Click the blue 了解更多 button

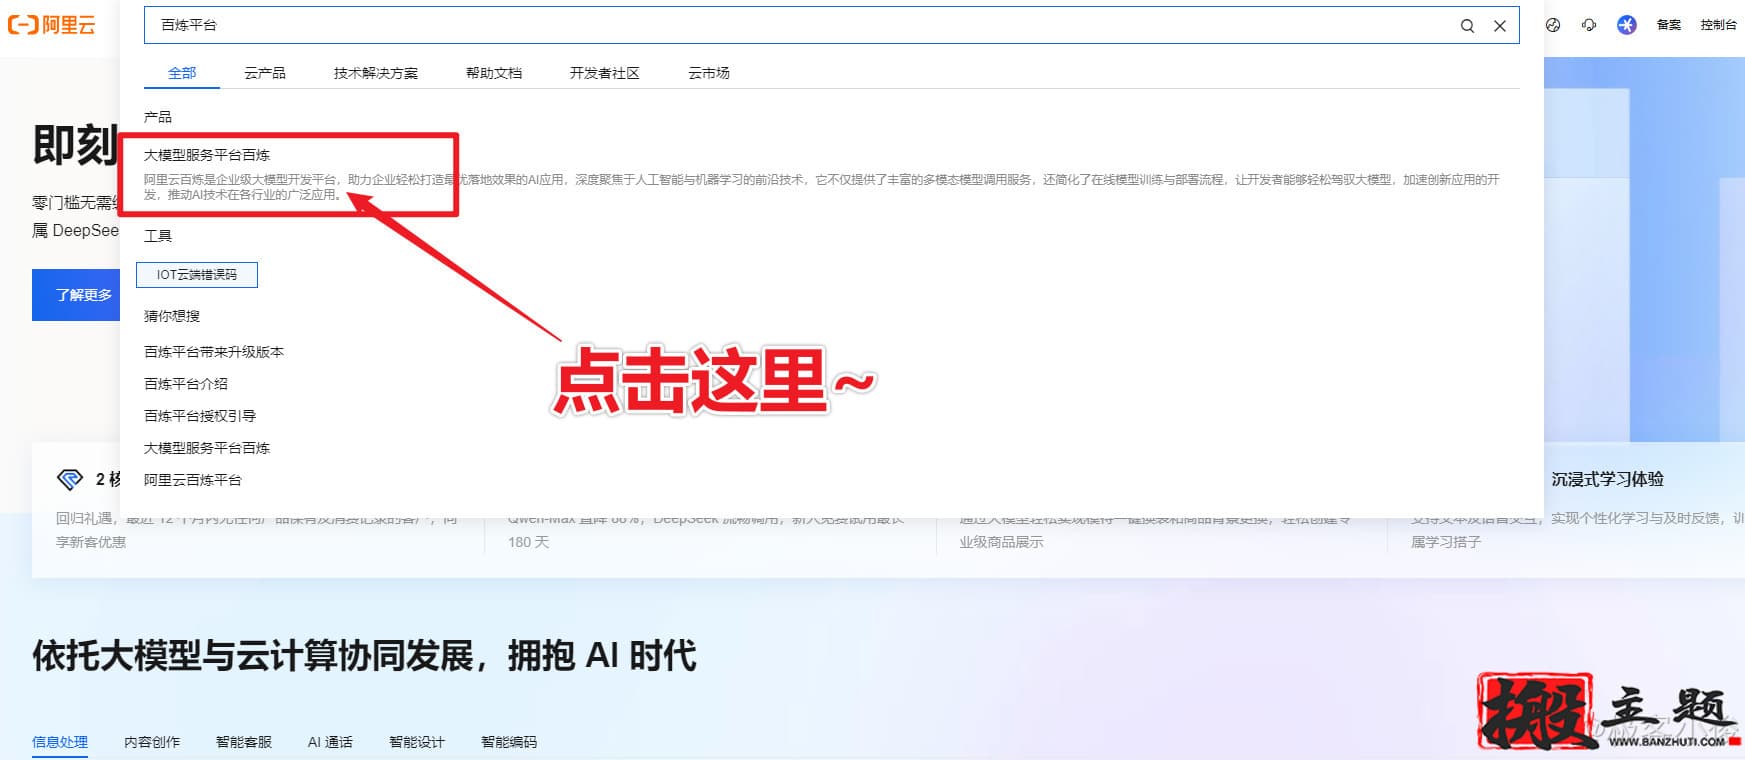pyautogui.click(x=77, y=295)
